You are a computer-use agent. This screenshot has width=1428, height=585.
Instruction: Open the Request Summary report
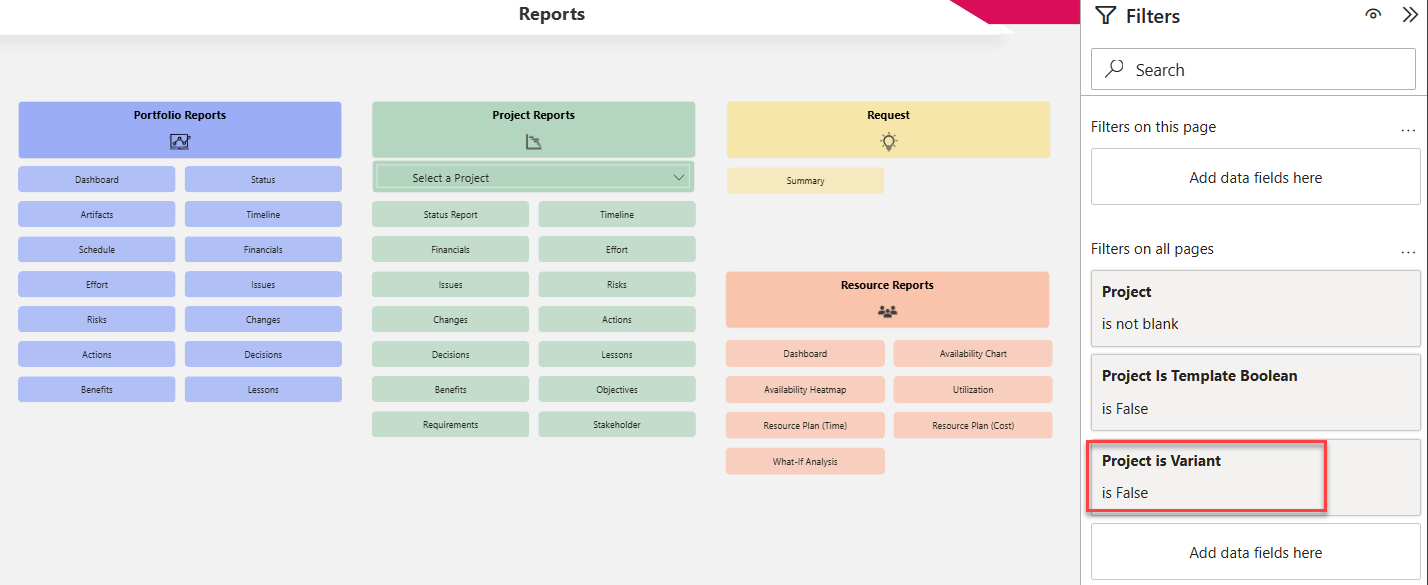point(805,181)
